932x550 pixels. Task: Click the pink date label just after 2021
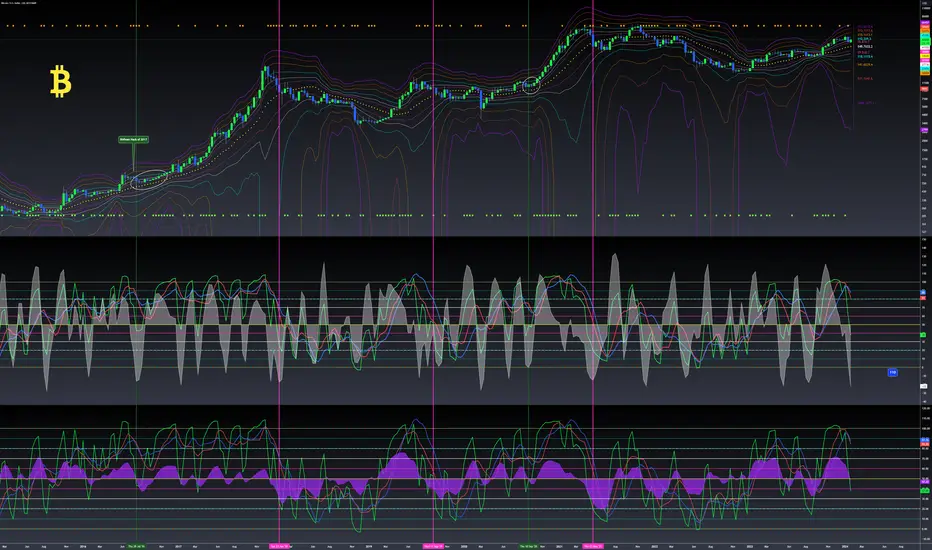pyautogui.click(x=593, y=546)
